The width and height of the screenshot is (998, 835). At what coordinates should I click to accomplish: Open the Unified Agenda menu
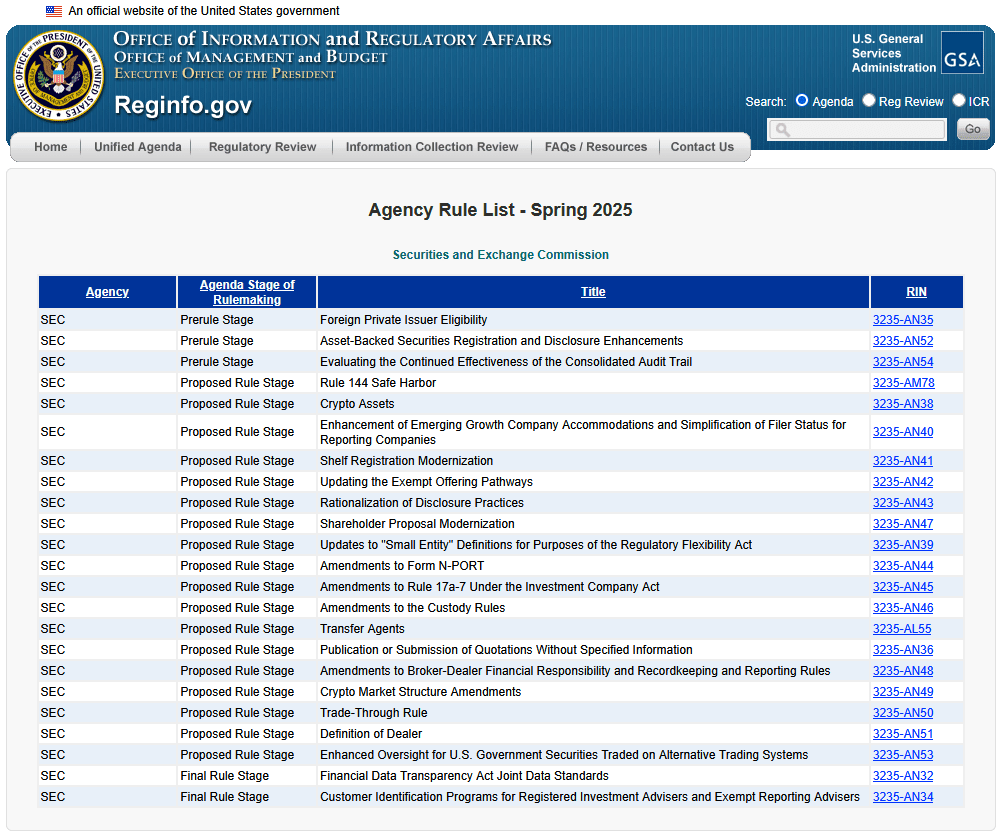(x=137, y=147)
